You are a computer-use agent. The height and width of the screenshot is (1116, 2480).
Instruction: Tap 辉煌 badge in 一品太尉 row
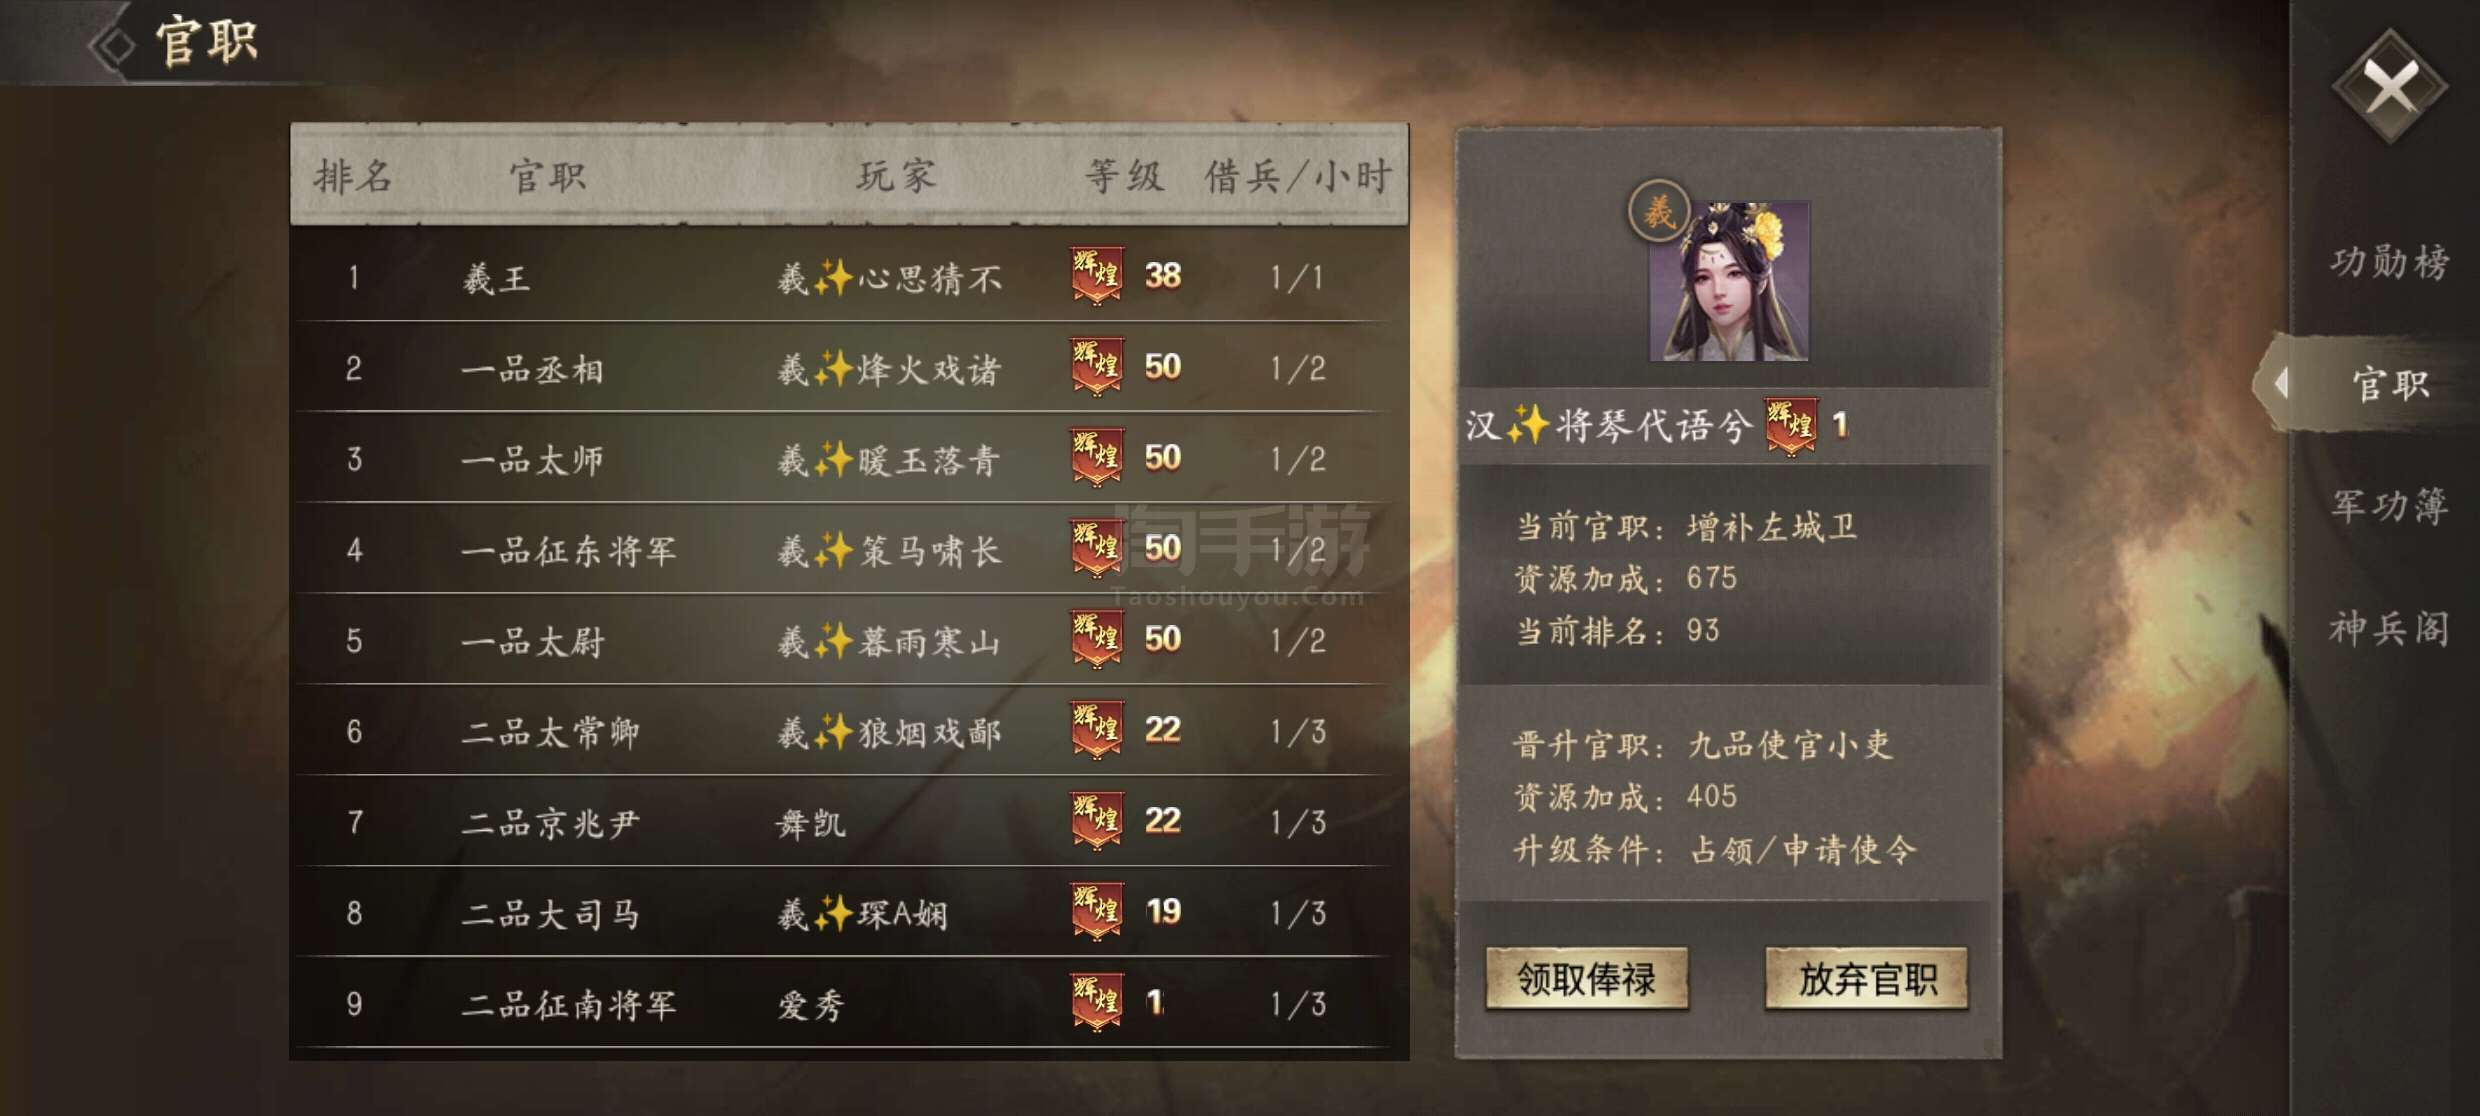pyautogui.click(x=1097, y=640)
